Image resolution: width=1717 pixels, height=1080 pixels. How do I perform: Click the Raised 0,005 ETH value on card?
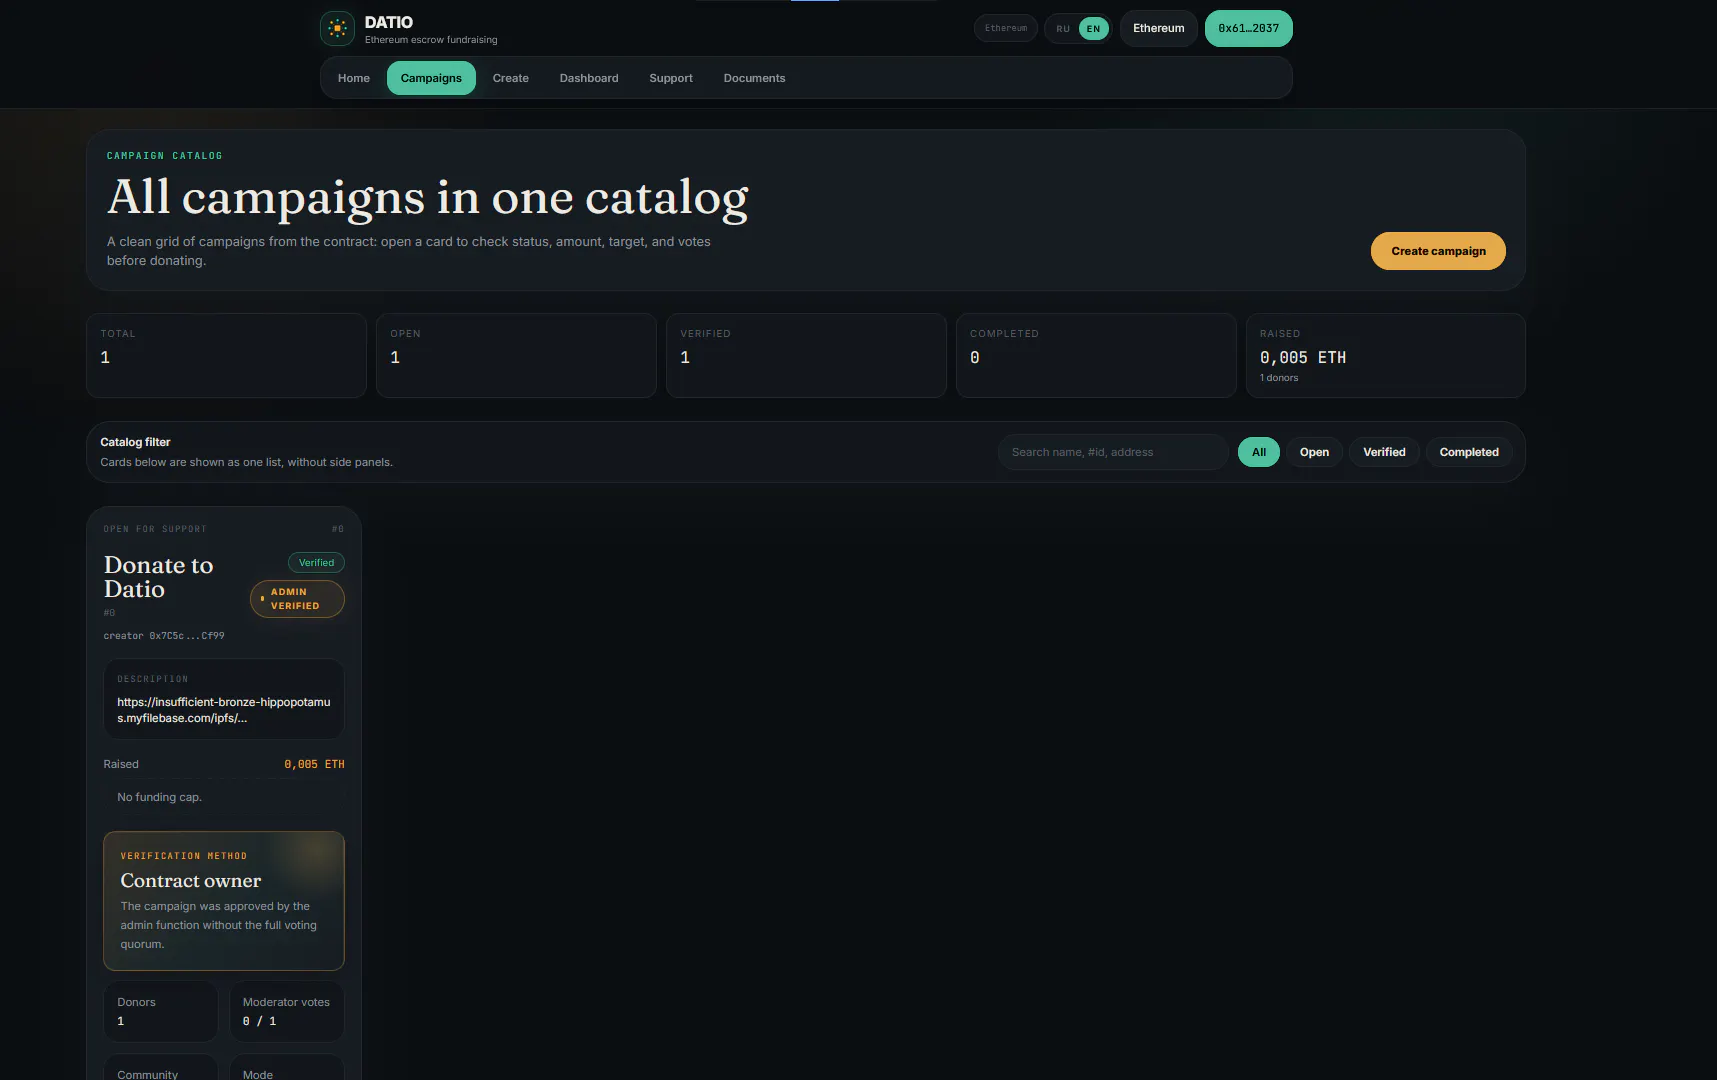pyautogui.click(x=314, y=764)
